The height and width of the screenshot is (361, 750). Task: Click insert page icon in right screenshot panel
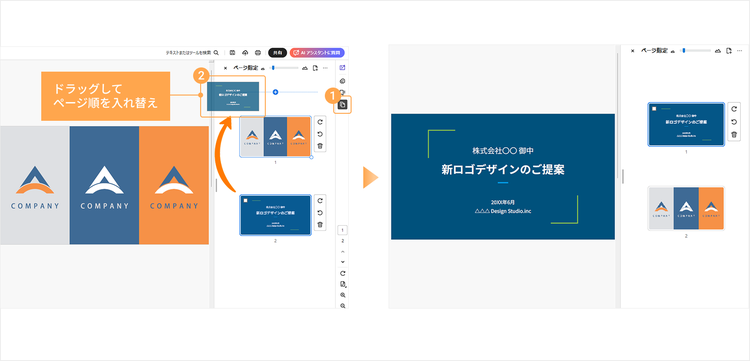[x=728, y=51]
